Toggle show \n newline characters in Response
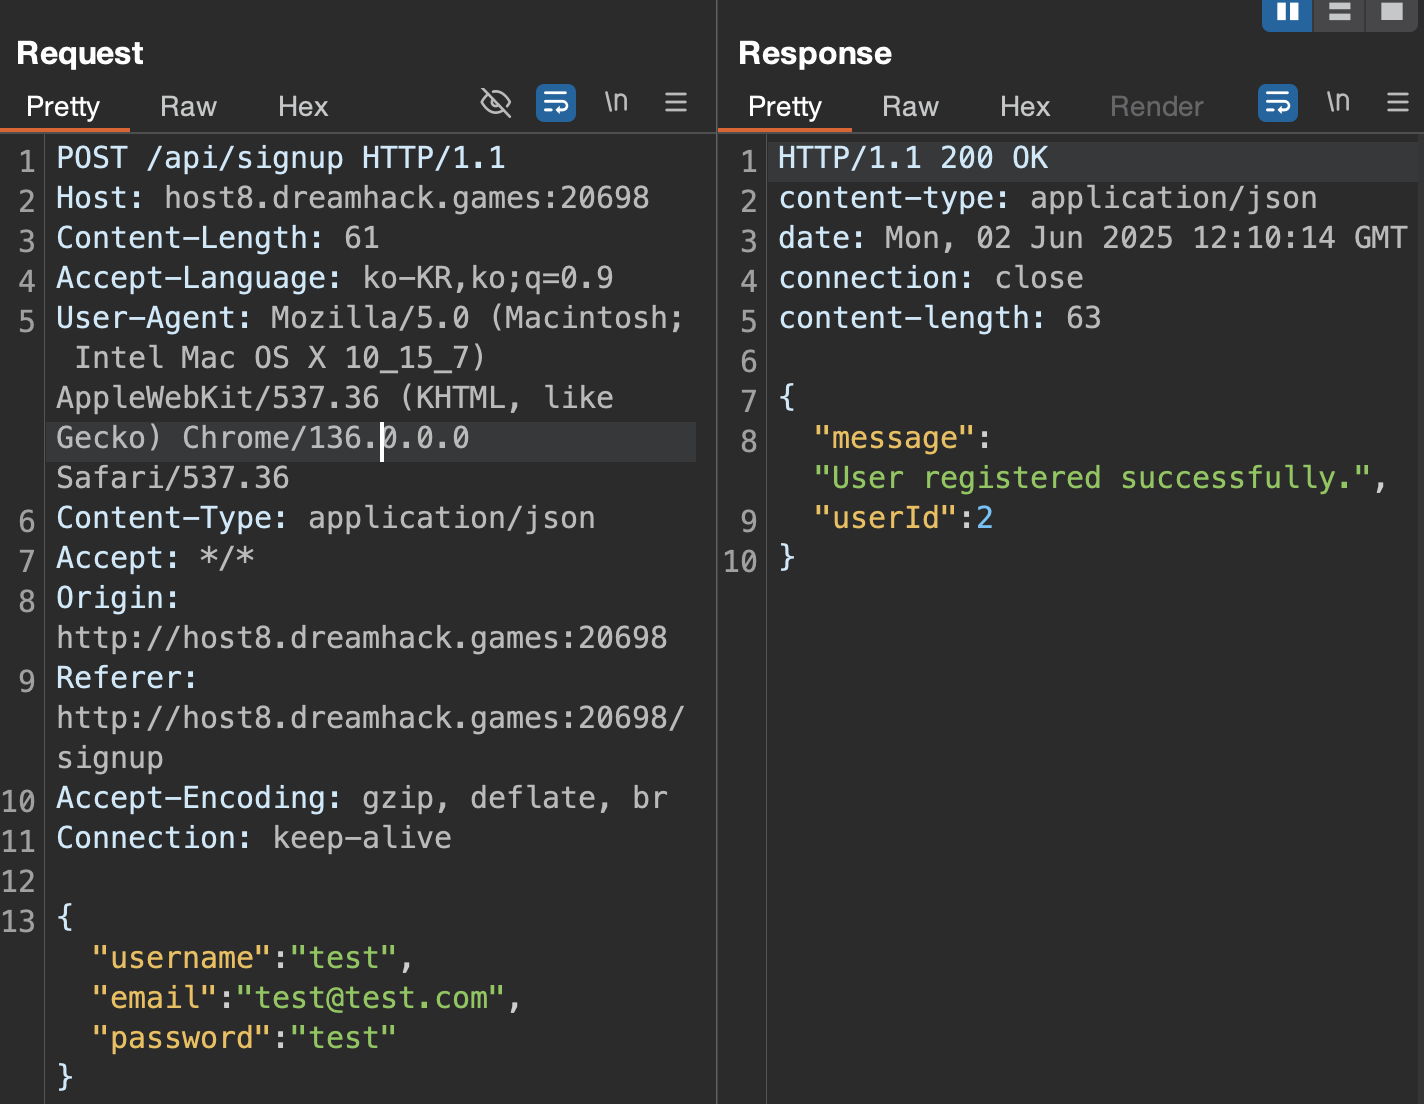The image size is (1424, 1104). tap(1338, 102)
